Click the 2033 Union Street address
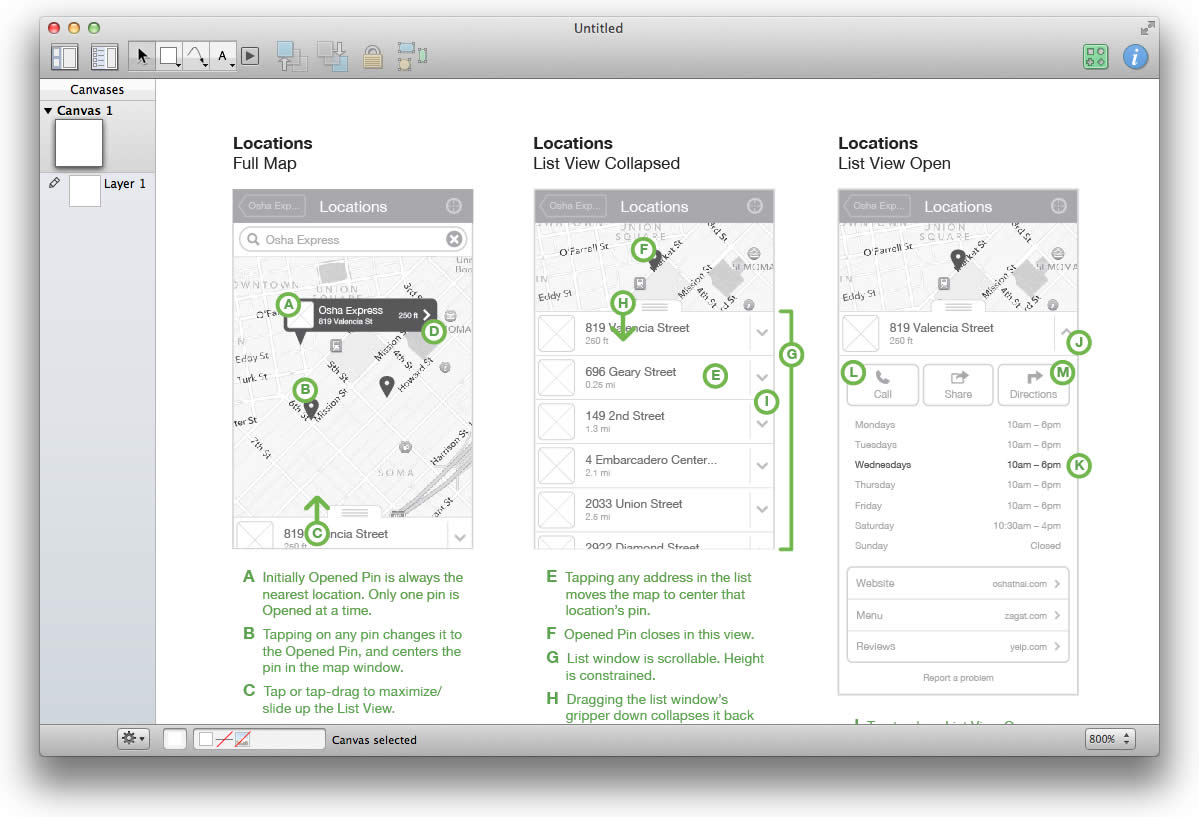This screenshot has height=817, width=1199. coord(633,503)
